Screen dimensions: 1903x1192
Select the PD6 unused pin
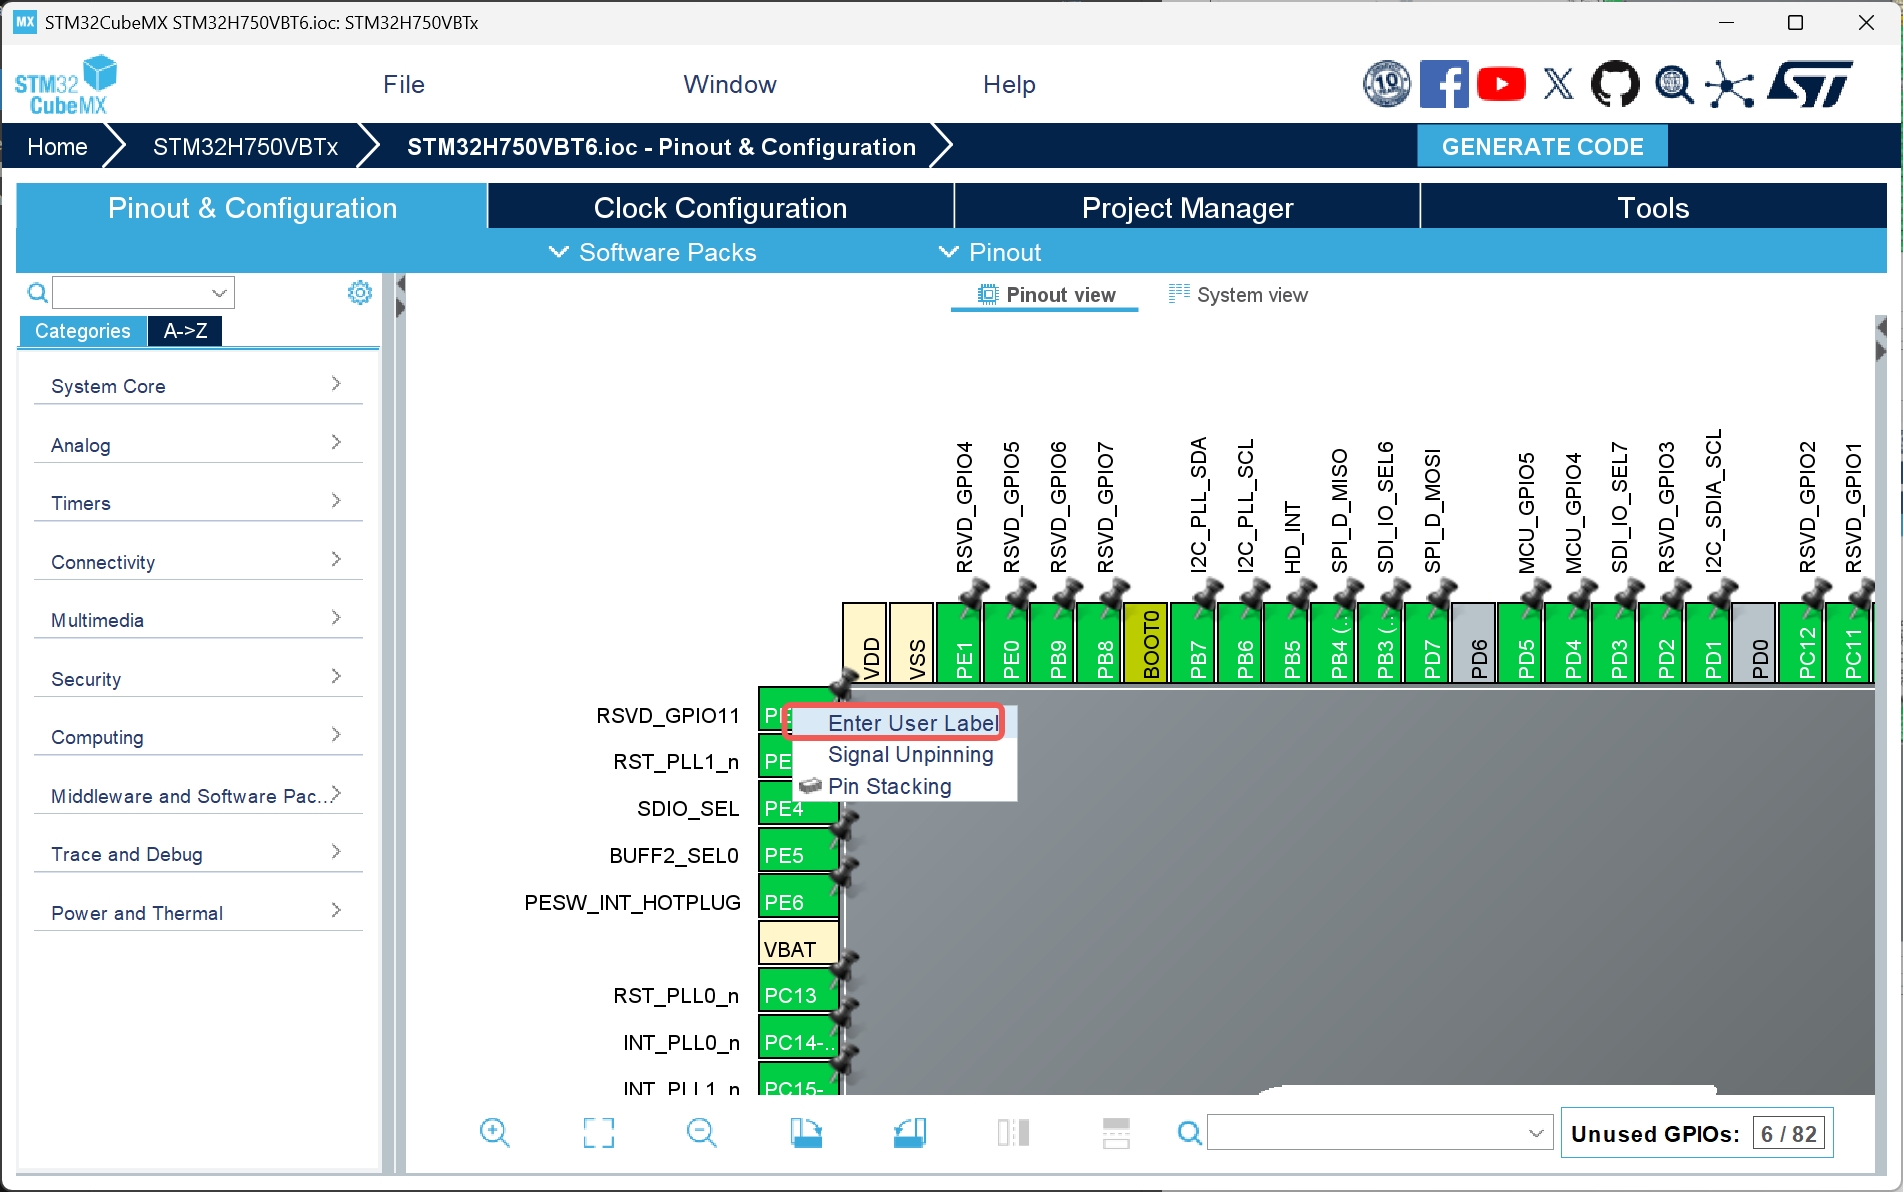click(x=1474, y=643)
